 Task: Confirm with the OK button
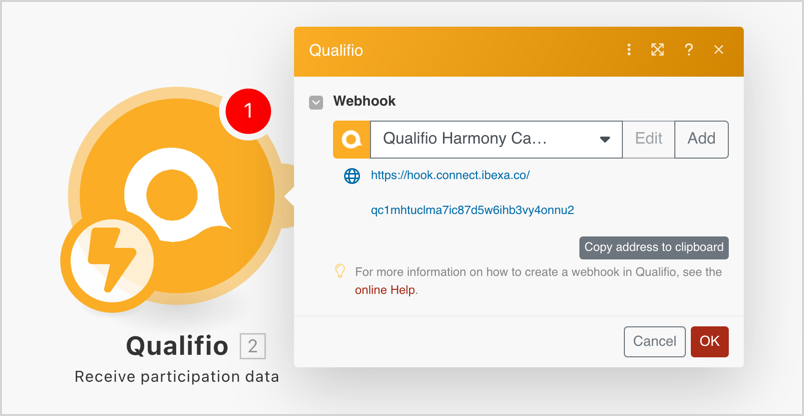tap(709, 341)
